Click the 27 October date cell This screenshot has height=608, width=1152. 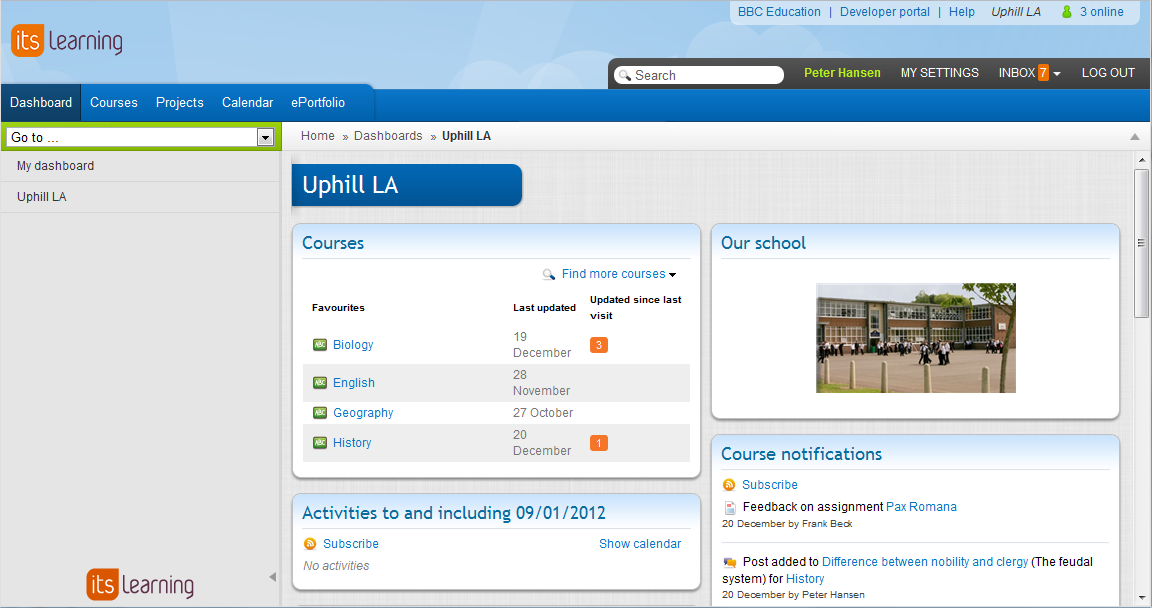543,413
